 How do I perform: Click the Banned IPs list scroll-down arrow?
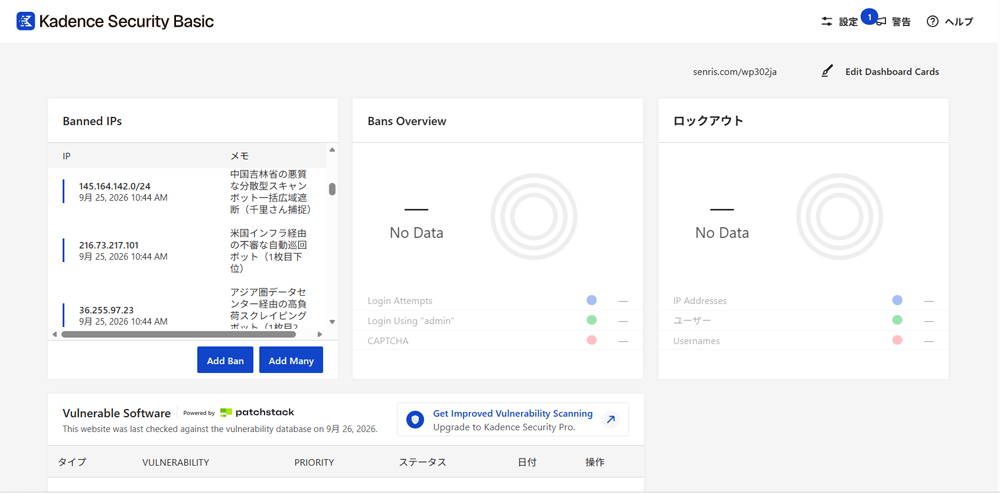332,322
